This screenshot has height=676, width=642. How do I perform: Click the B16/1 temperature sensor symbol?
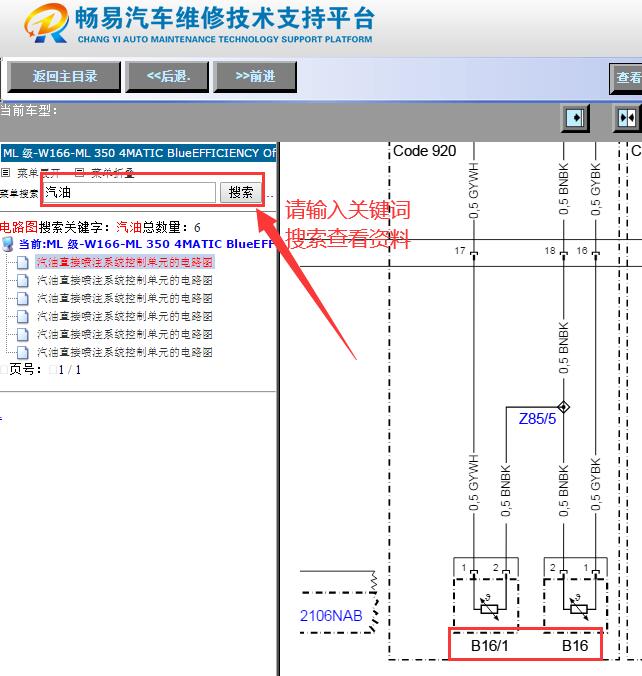[x=489, y=608]
